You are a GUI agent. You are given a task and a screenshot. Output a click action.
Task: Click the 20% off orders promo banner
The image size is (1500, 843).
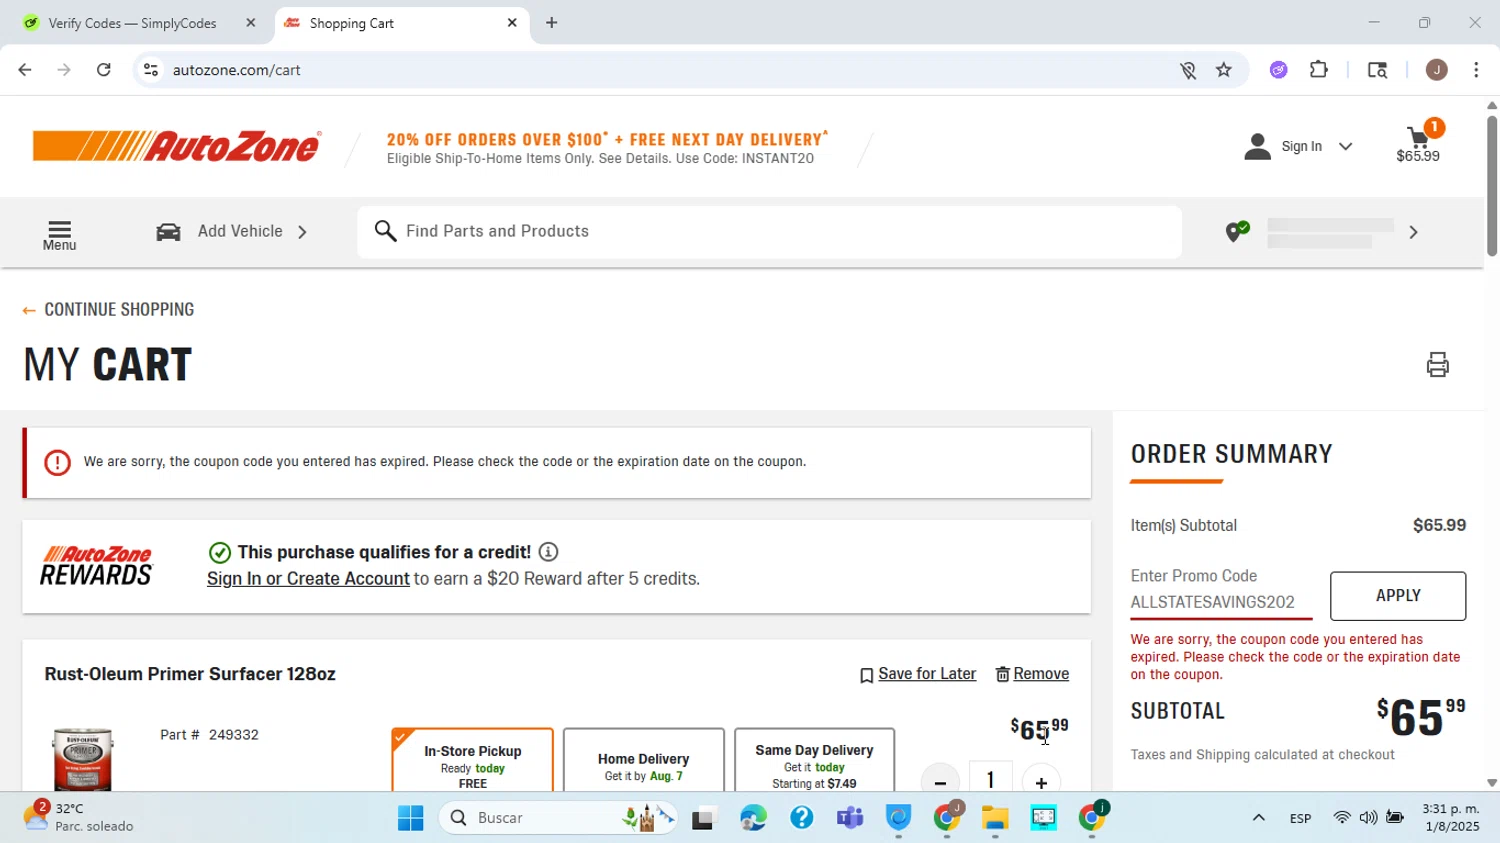pyautogui.click(x=607, y=148)
